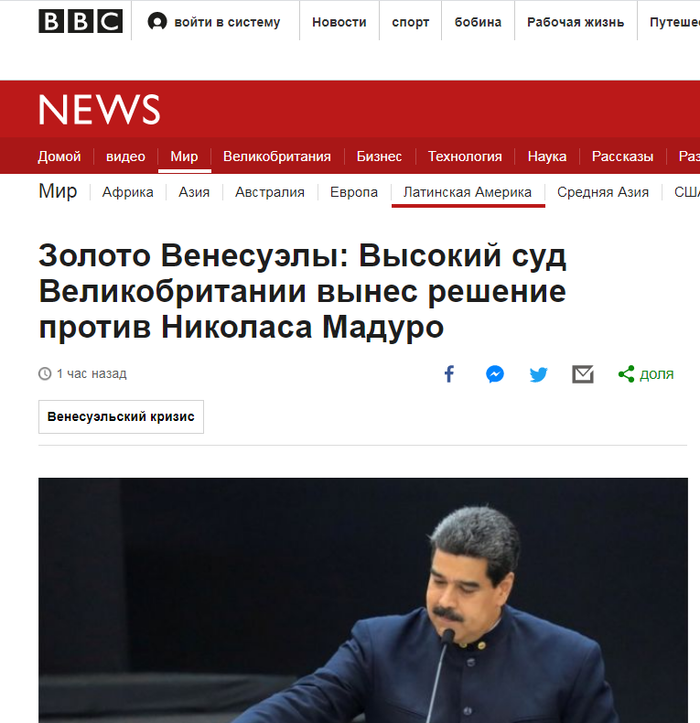Open the Африка region link
The image size is (700, 723).
[x=128, y=192]
